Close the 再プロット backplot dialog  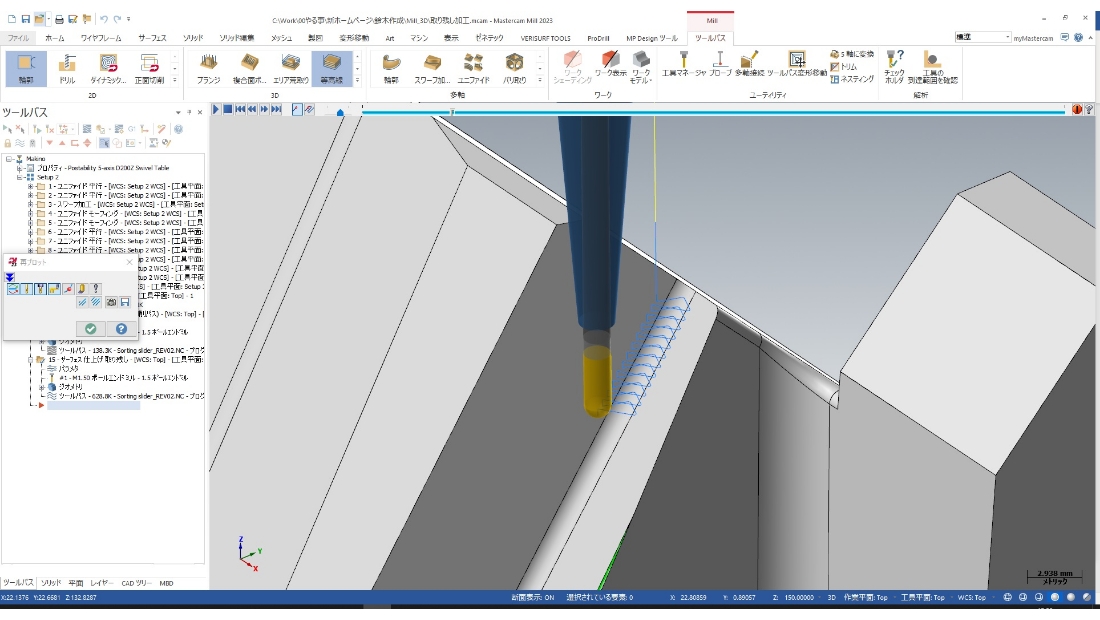pos(129,262)
